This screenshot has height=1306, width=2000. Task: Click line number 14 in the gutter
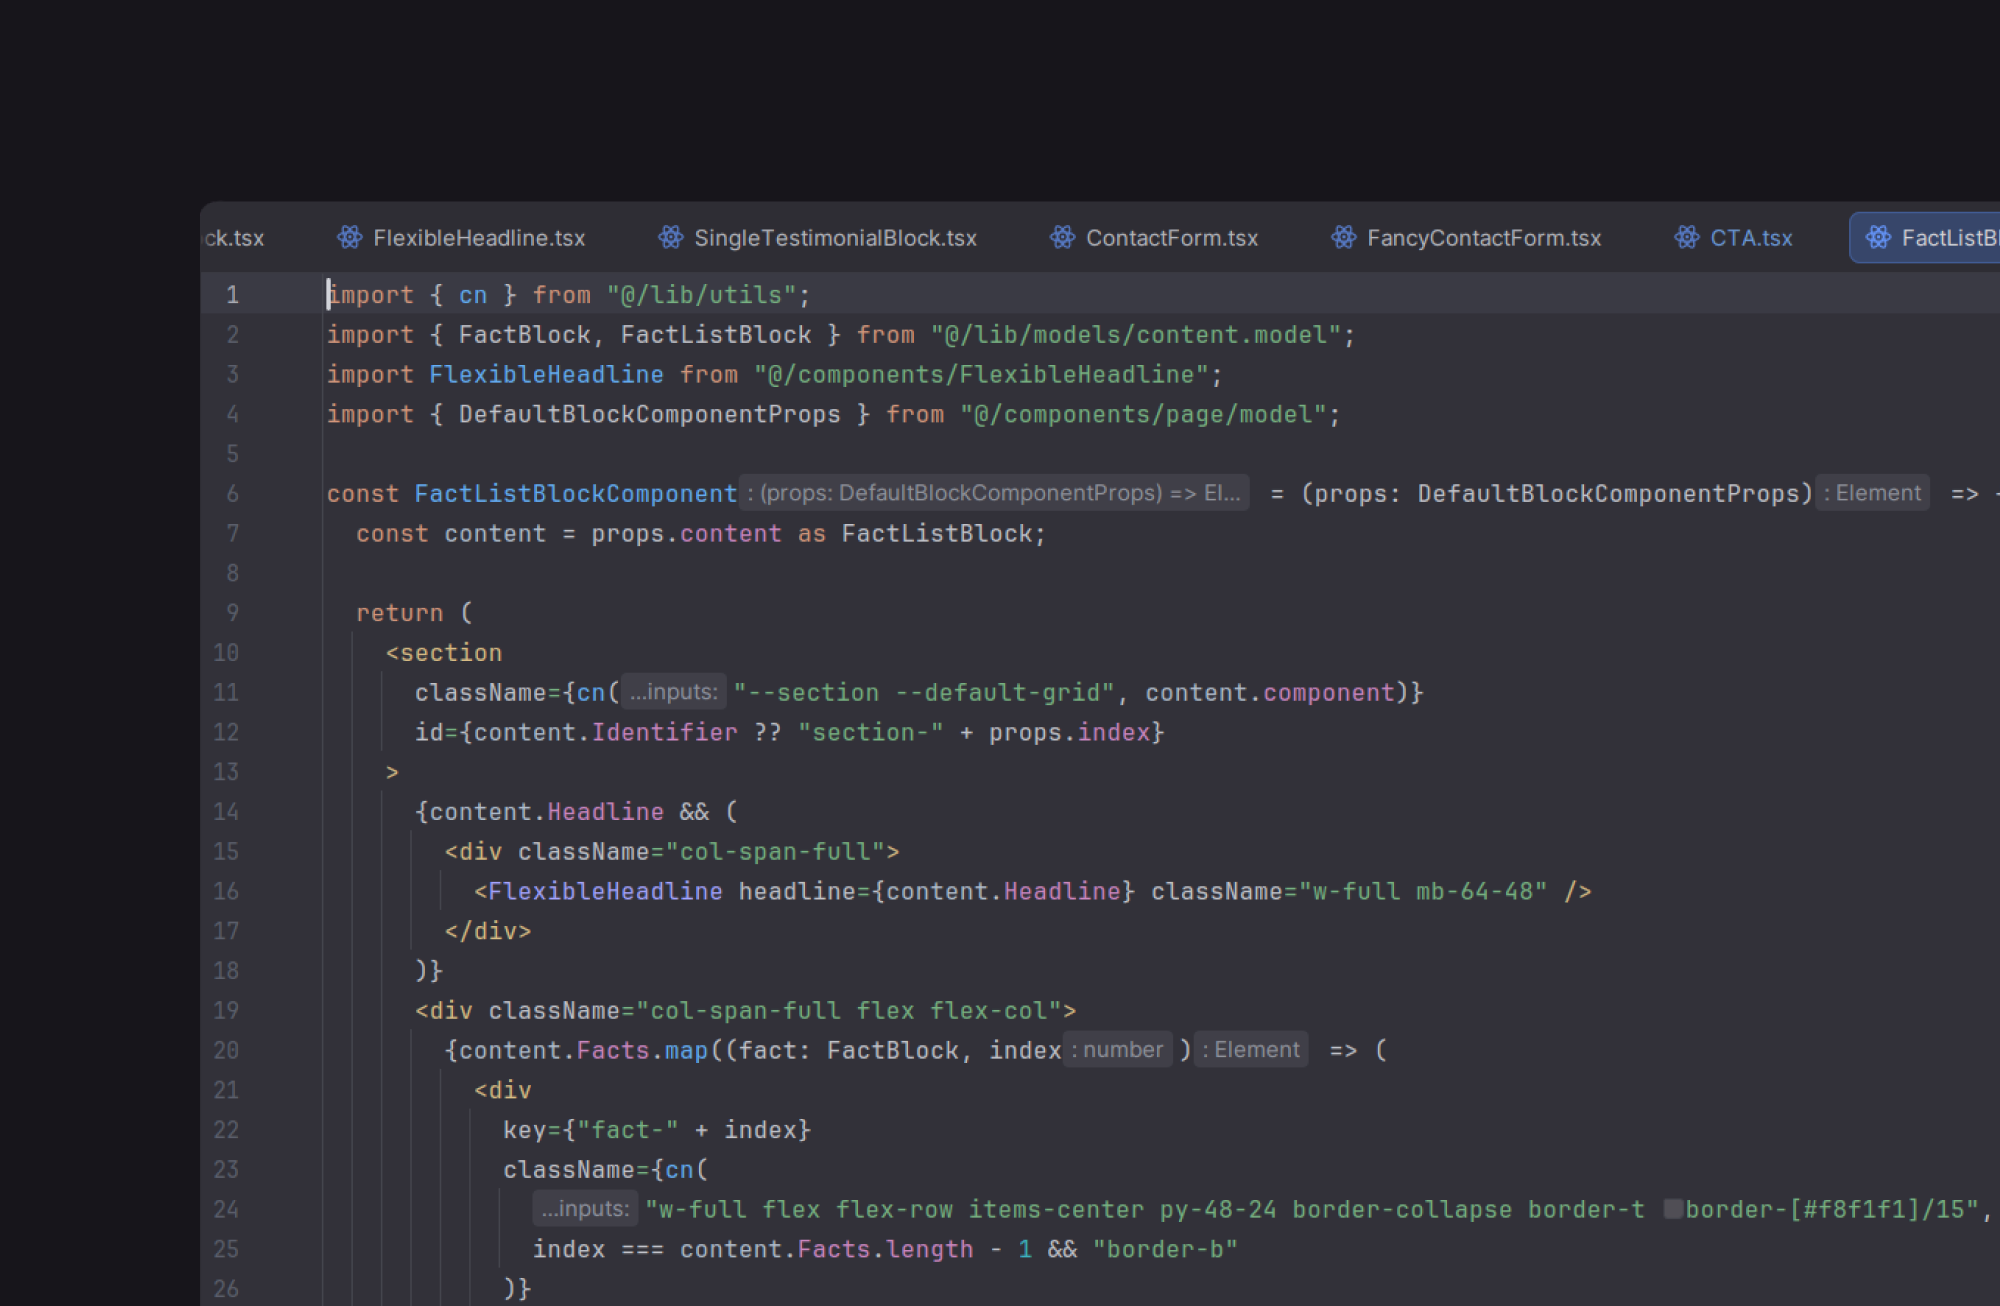(x=226, y=812)
